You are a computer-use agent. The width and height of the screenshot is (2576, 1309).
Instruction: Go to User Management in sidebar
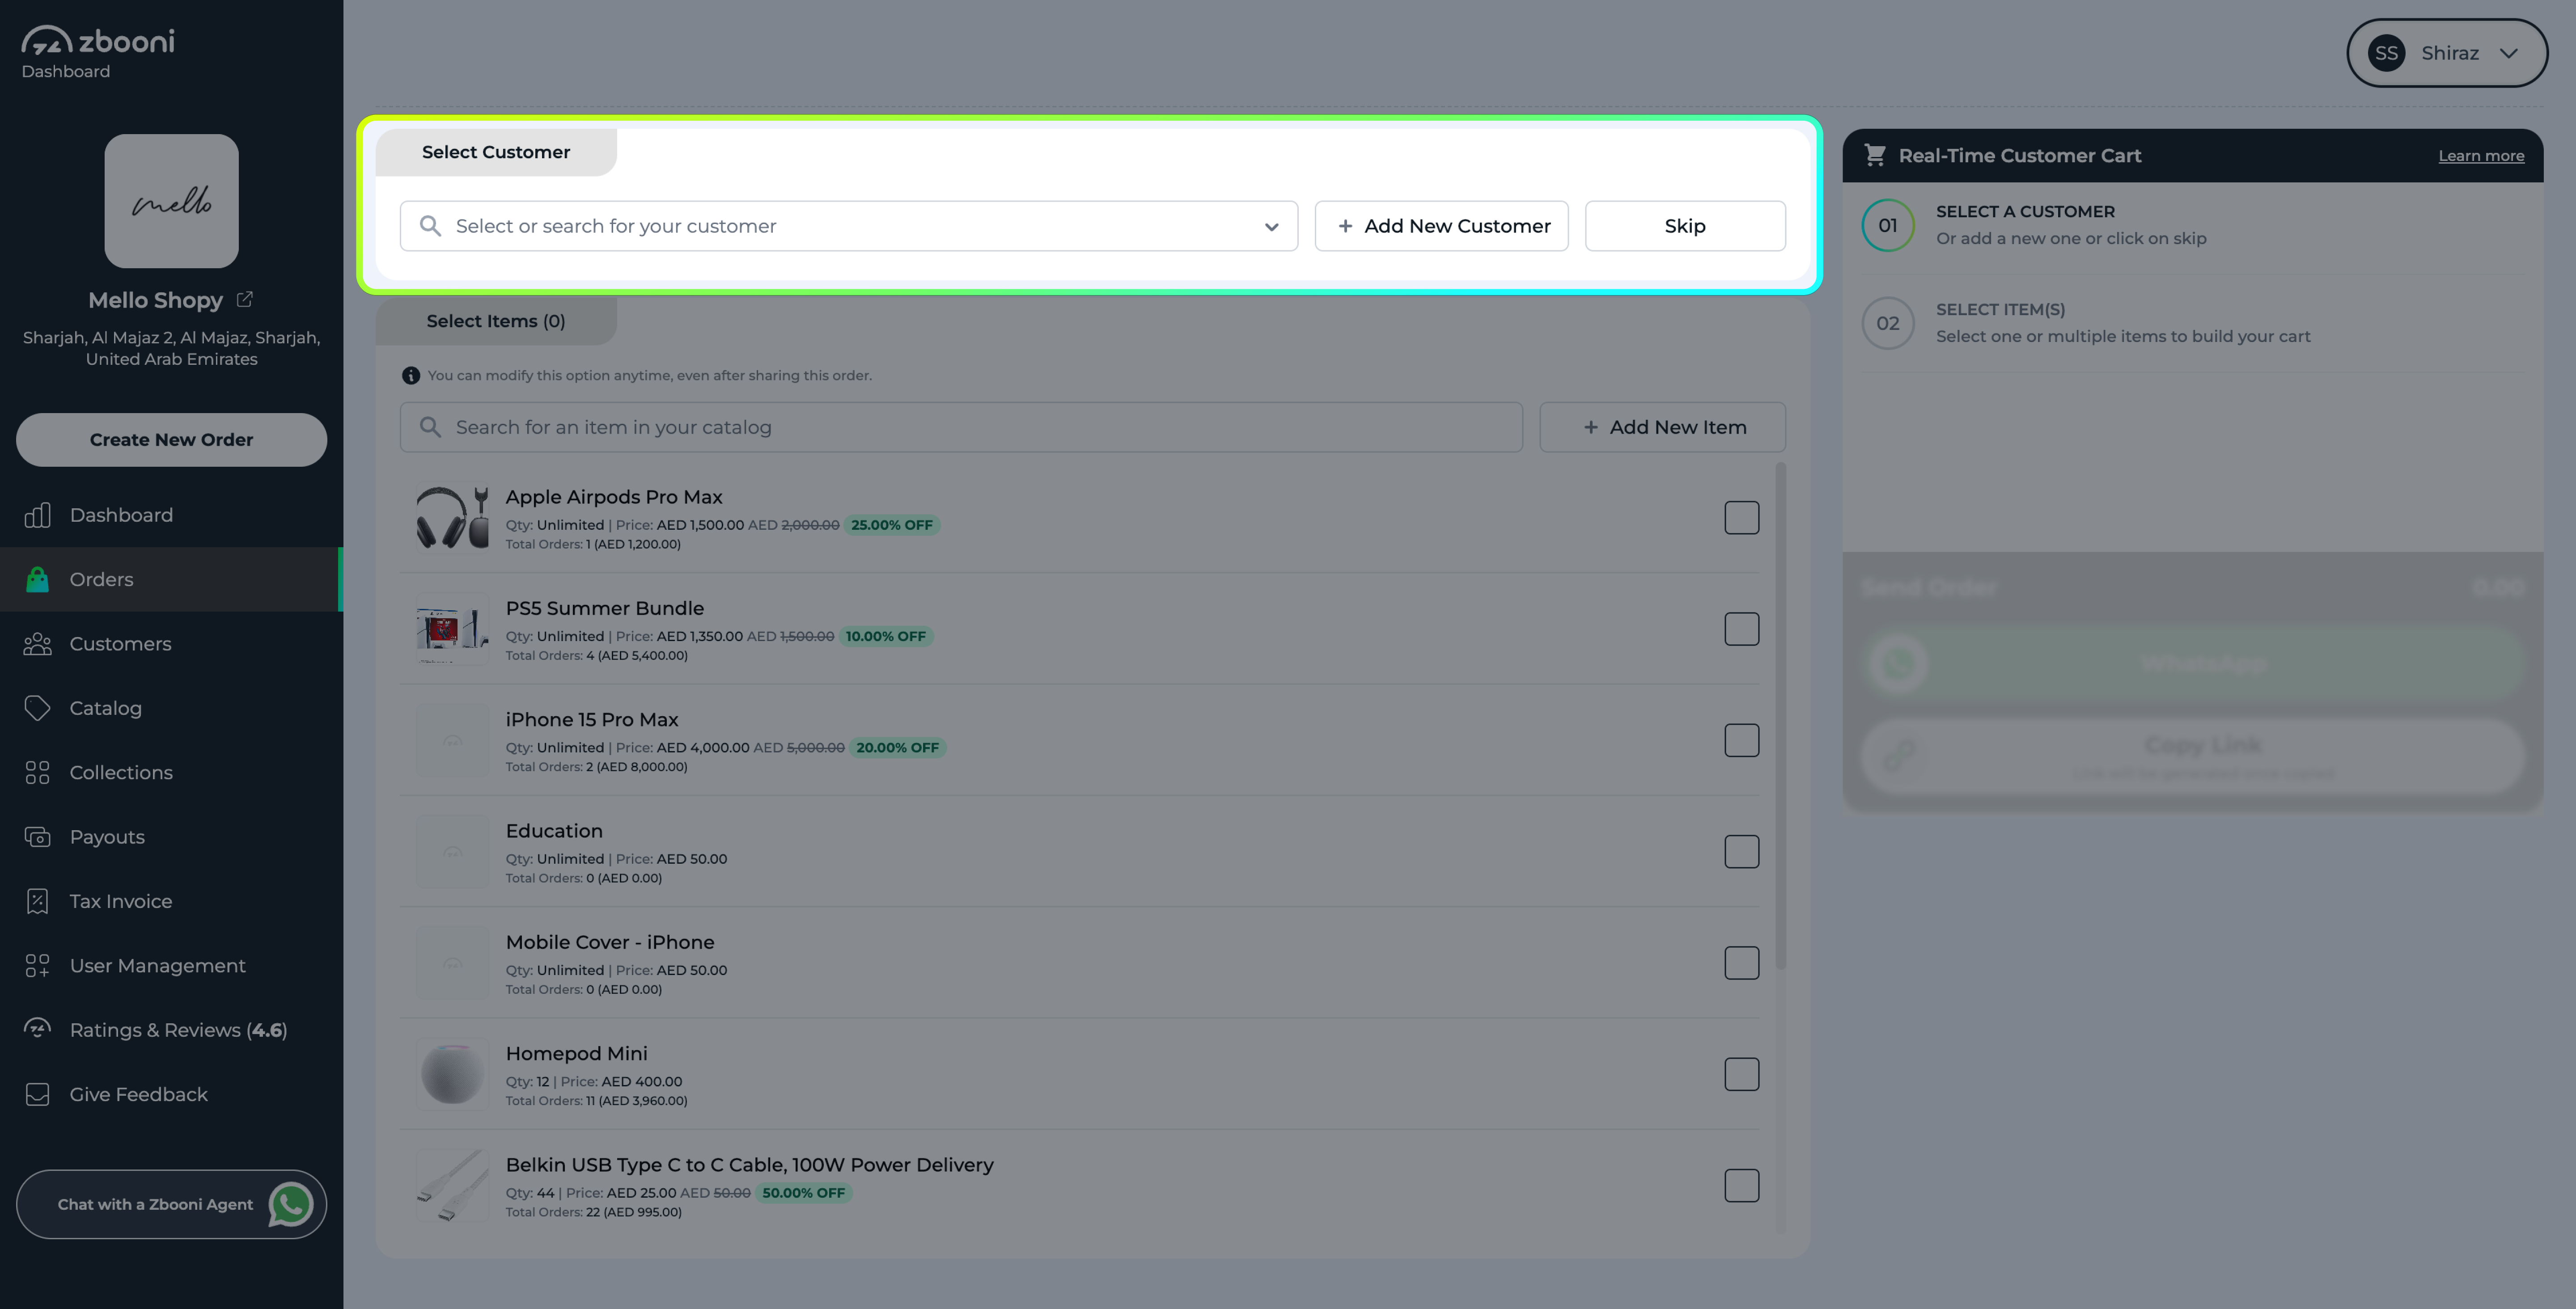click(157, 966)
